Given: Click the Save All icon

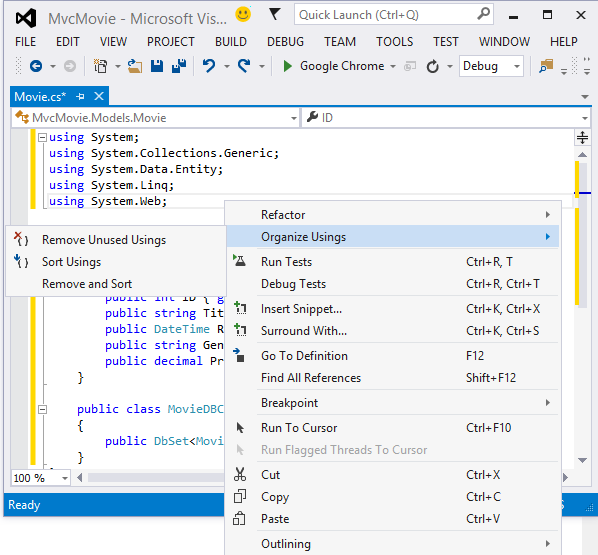Looking at the screenshot, I should 178,66.
